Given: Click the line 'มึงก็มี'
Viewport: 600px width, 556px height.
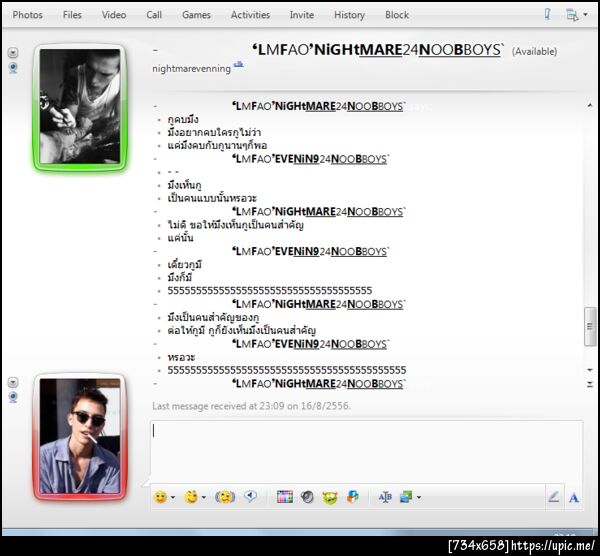Looking at the screenshot, I should [x=179, y=278].
